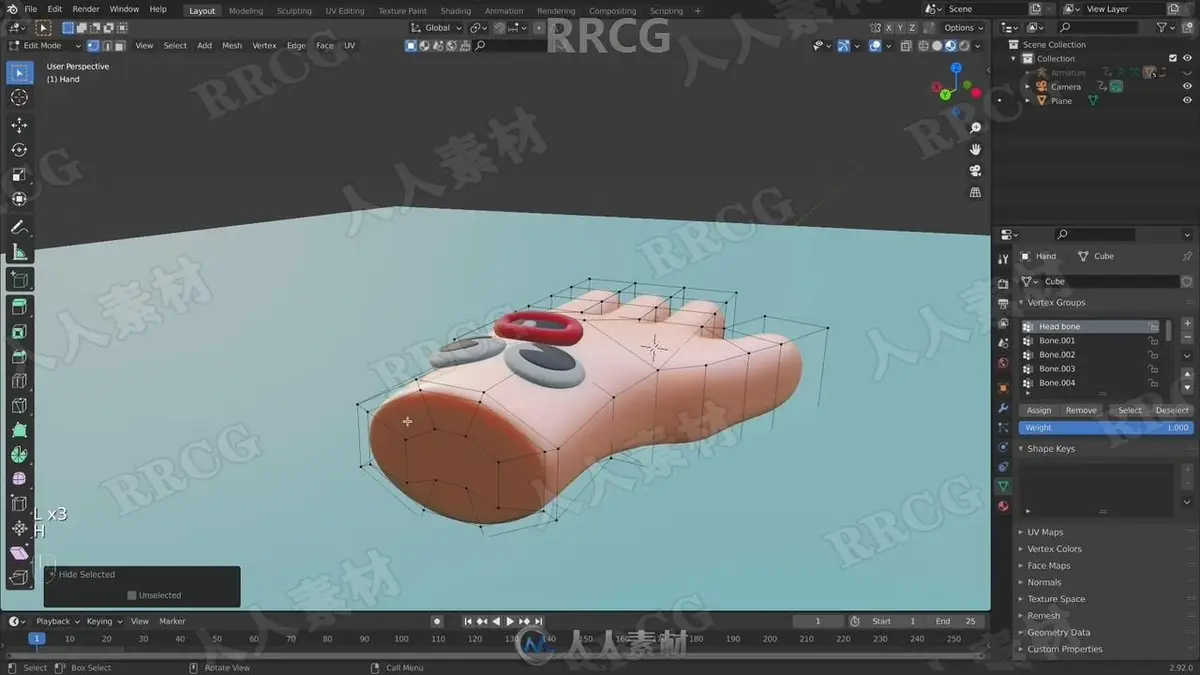Hide the Camera in outliner
The height and width of the screenshot is (675, 1200).
tap(1187, 86)
